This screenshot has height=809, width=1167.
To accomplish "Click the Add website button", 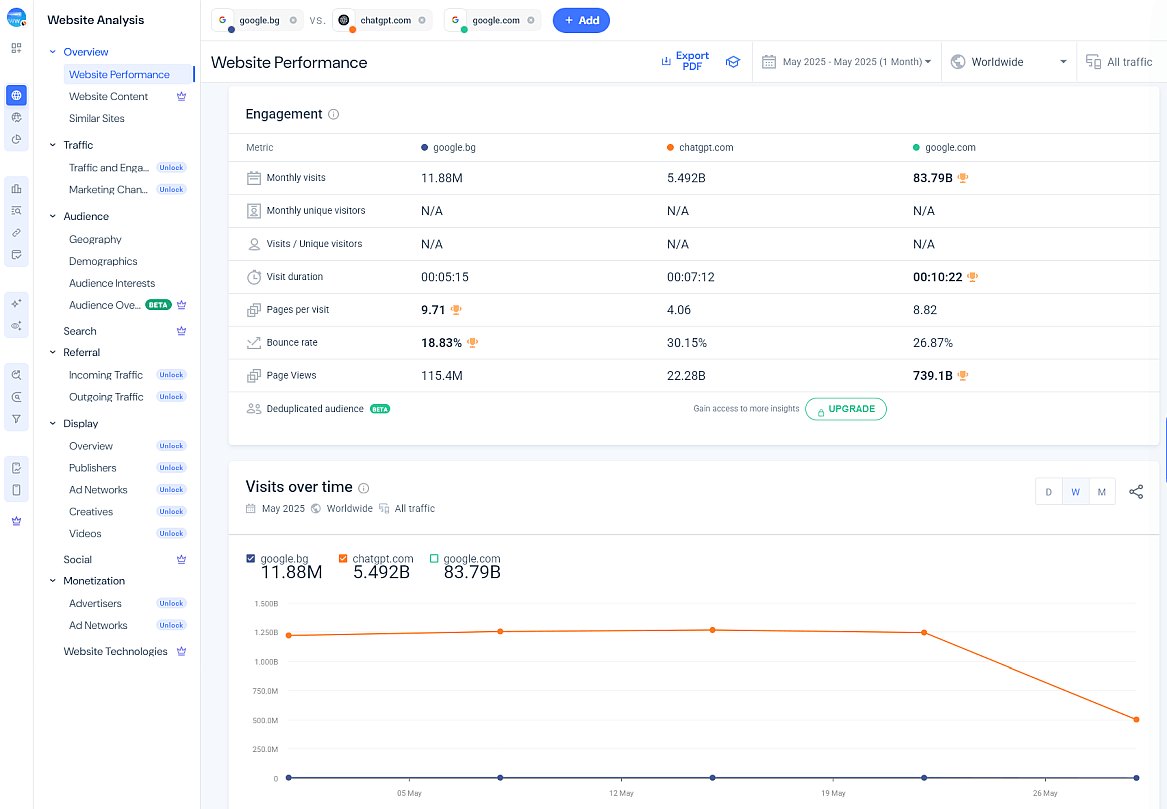I will (581, 20).
